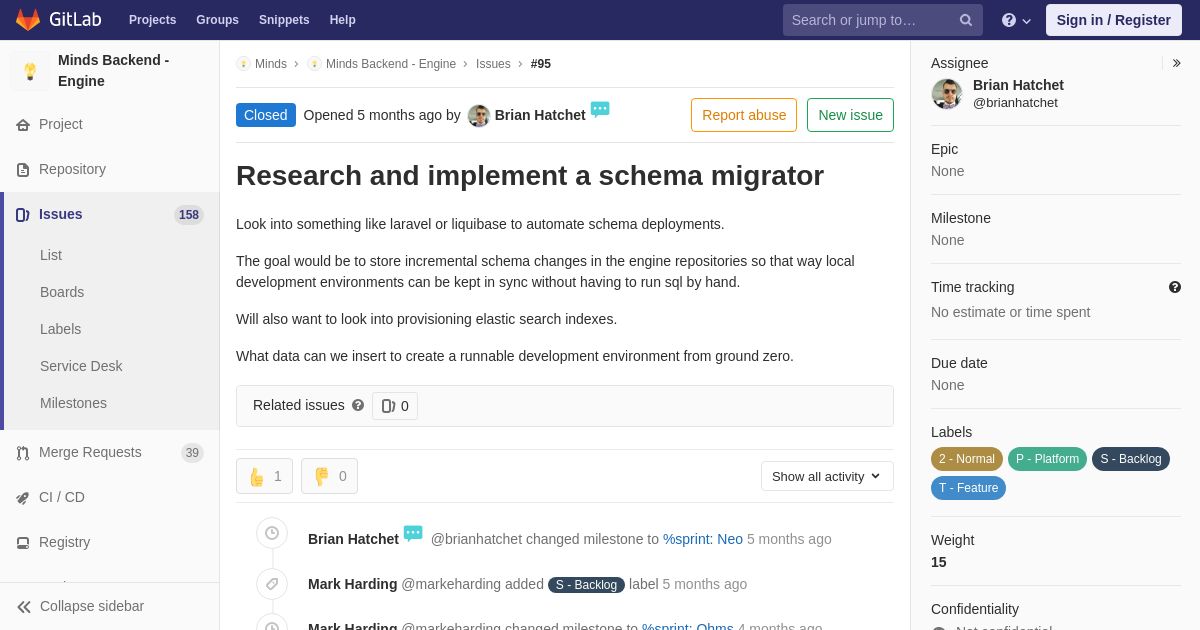
Task: Click the GitLab fox logo
Action: [x=28, y=20]
